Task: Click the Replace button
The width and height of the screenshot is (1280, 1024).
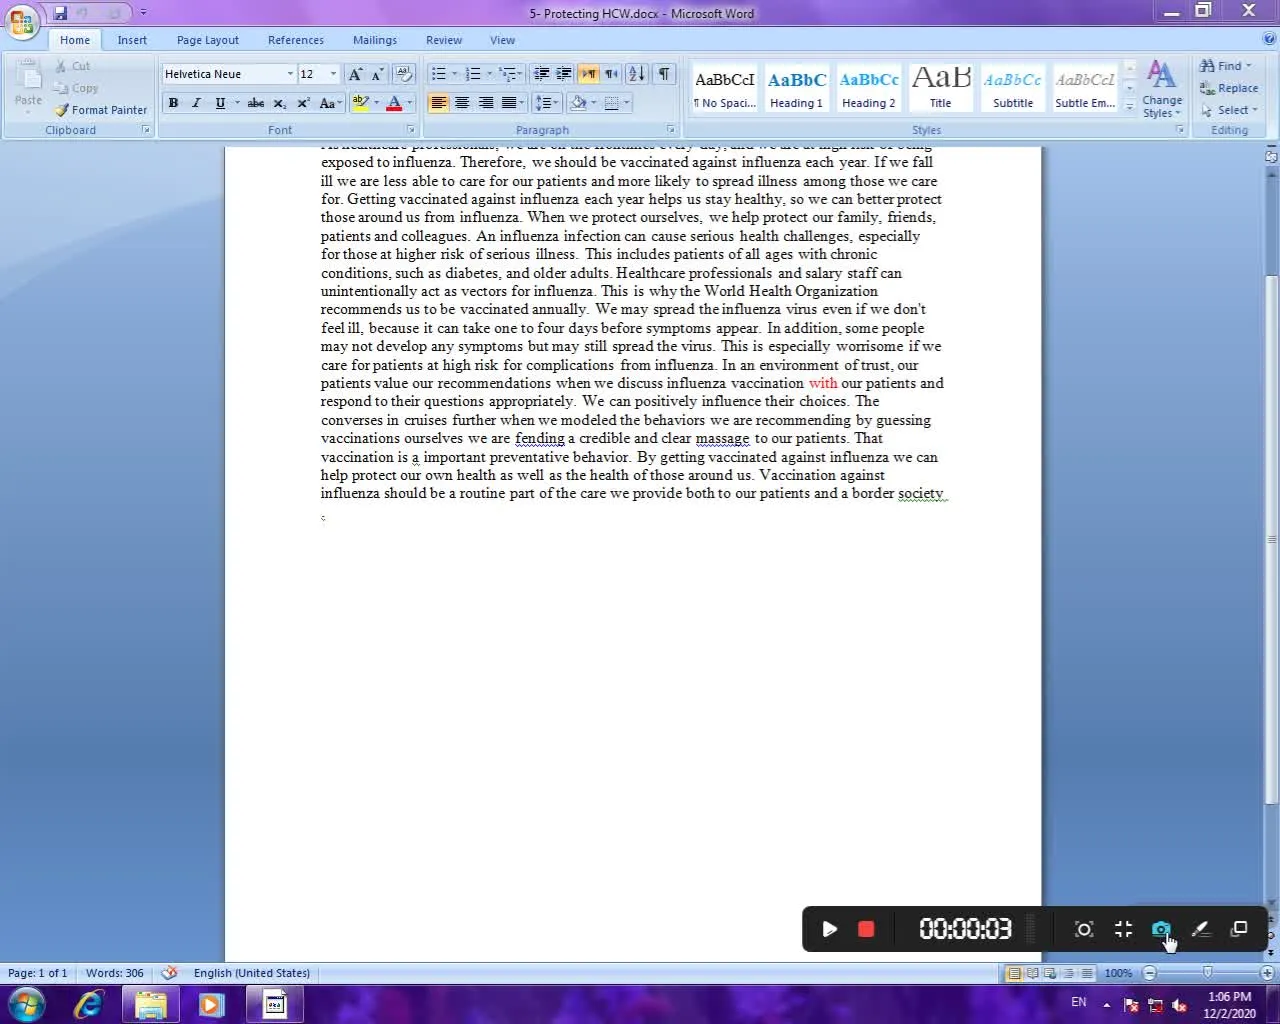Action: pyautogui.click(x=1229, y=88)
